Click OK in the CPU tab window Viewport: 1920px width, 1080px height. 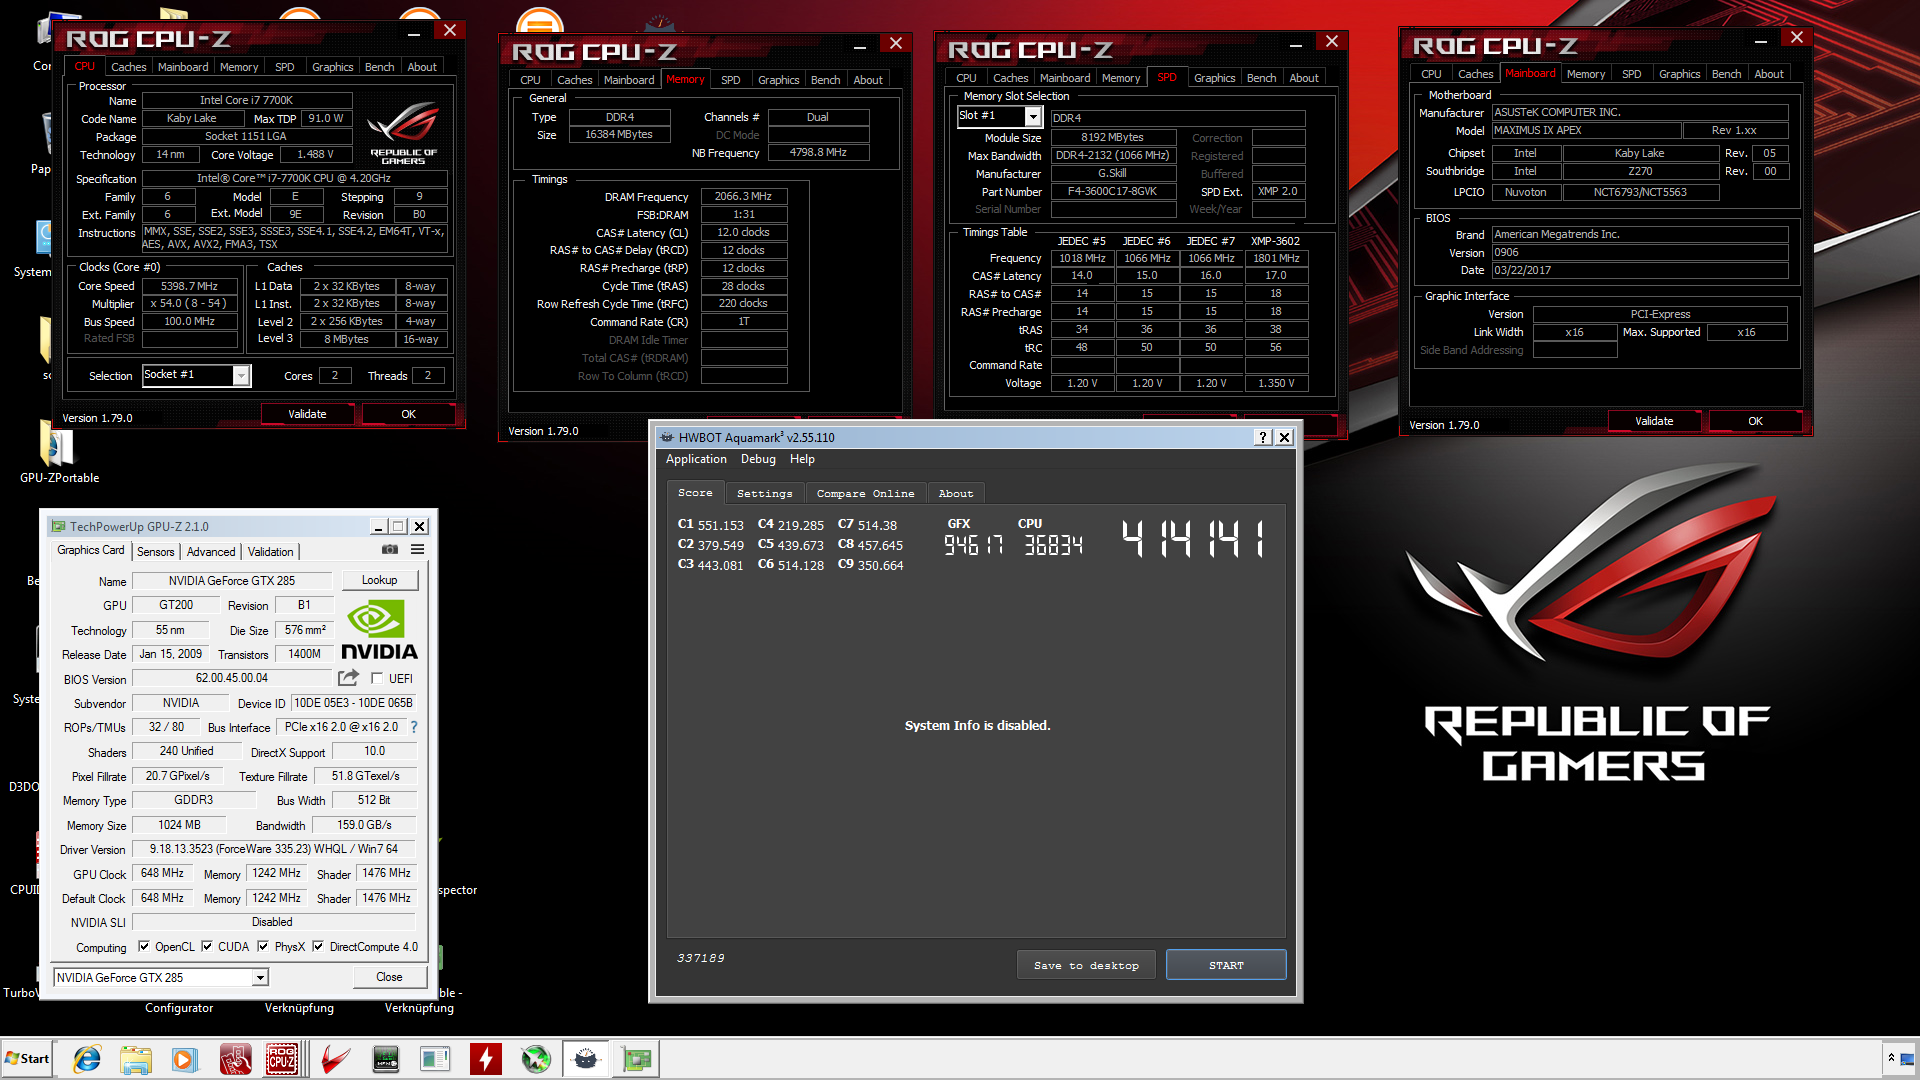408,414
